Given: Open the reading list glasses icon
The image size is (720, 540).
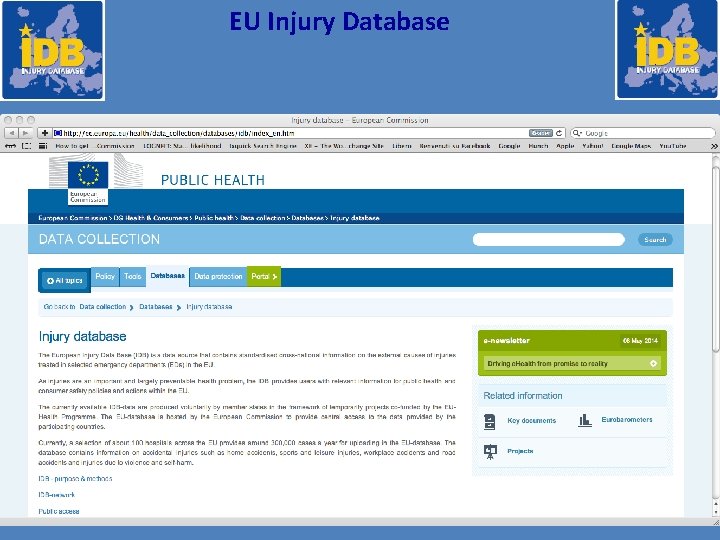Looking at the screenshot, I should pos(11,146).
